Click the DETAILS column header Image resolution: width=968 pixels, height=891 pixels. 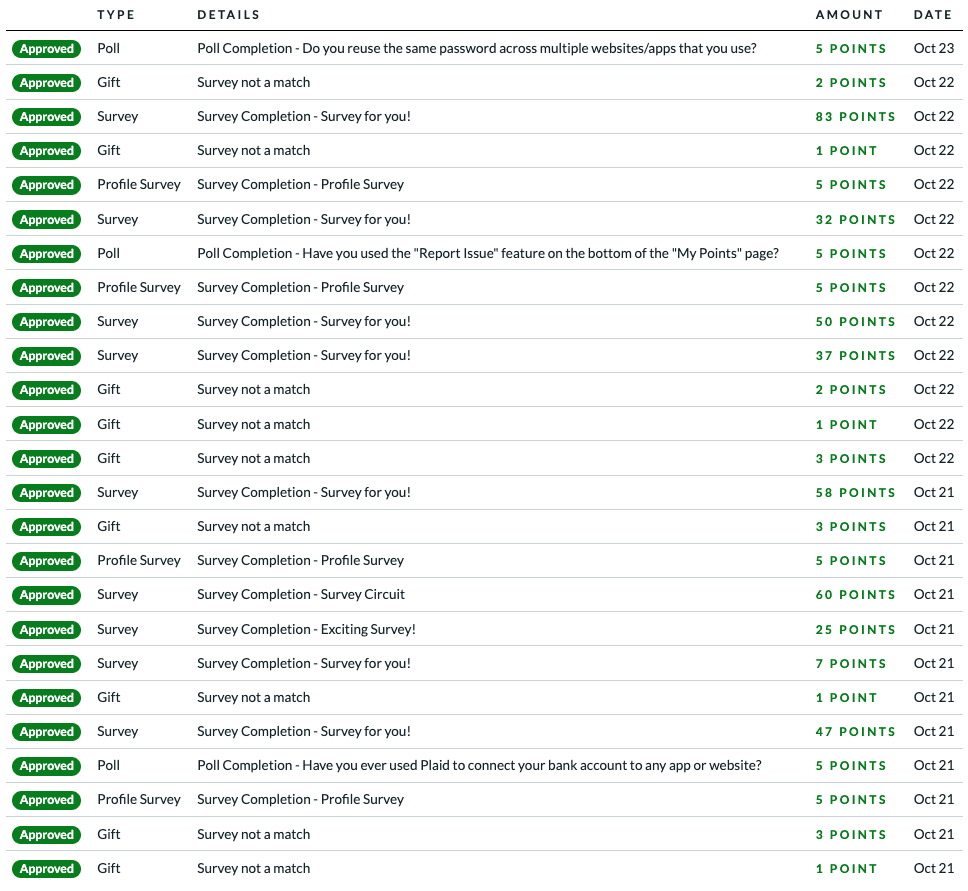(x=228, y=15)
